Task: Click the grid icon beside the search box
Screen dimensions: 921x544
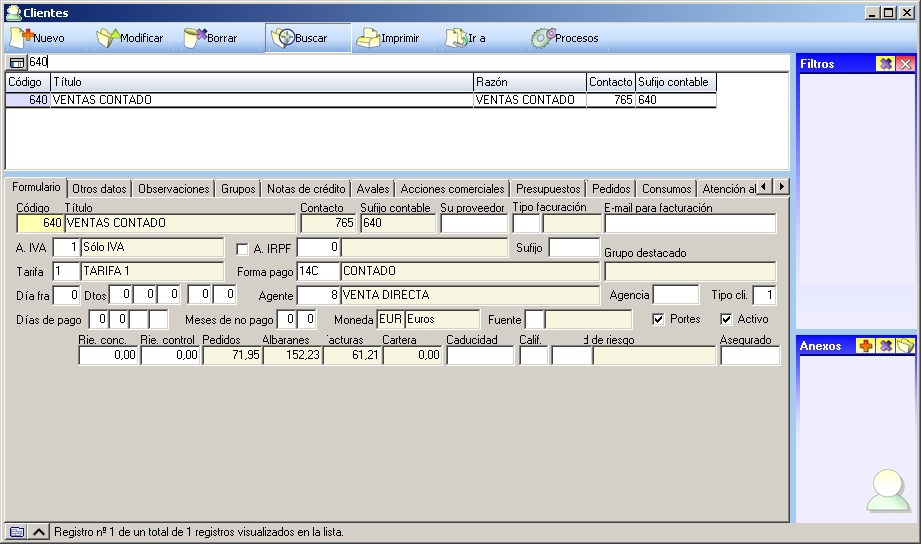Action: tap(17, 62)
